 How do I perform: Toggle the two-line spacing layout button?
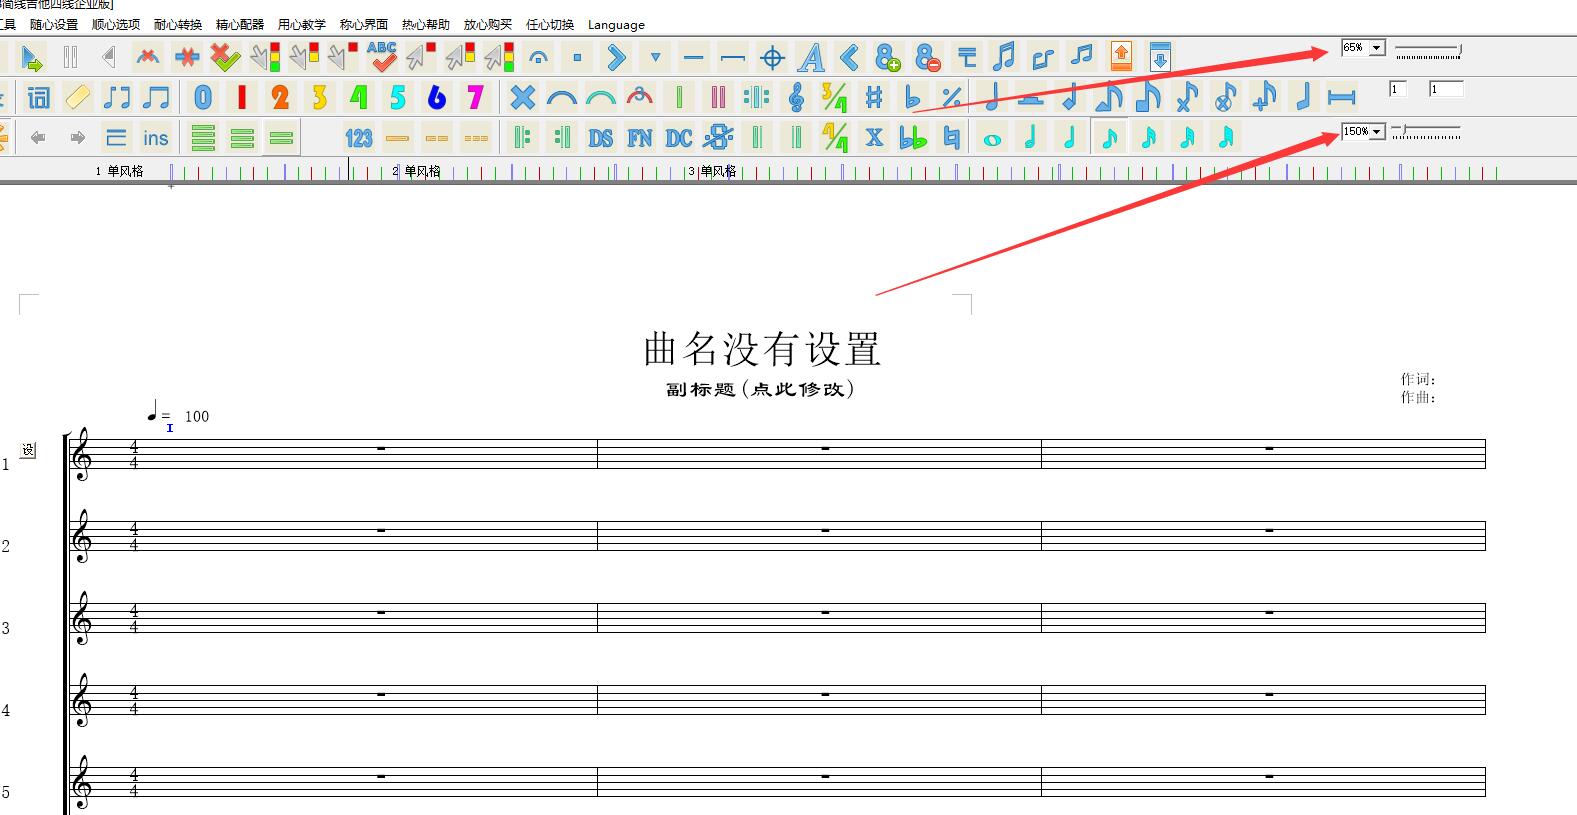pos(281,138)
